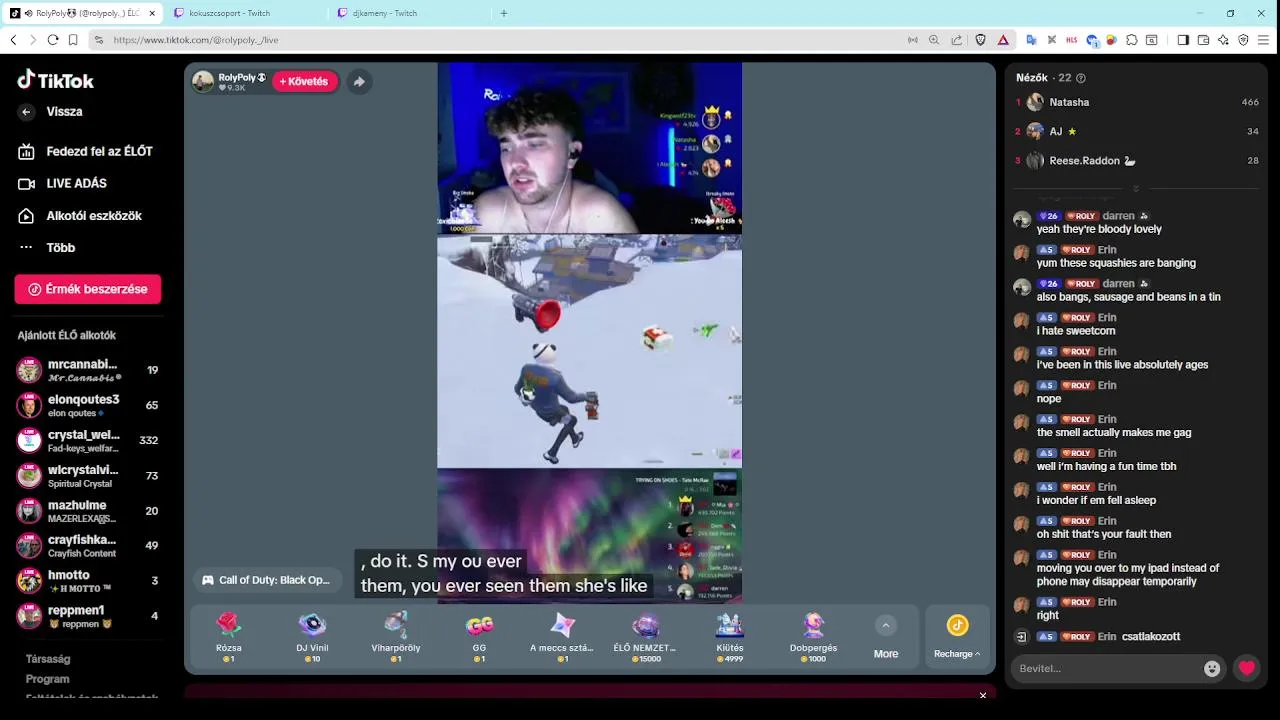Viewport: 1280px width, 720px height.
Task: Send the Rózsa gift
Action: pyautogui.click(x=229, y=637)
